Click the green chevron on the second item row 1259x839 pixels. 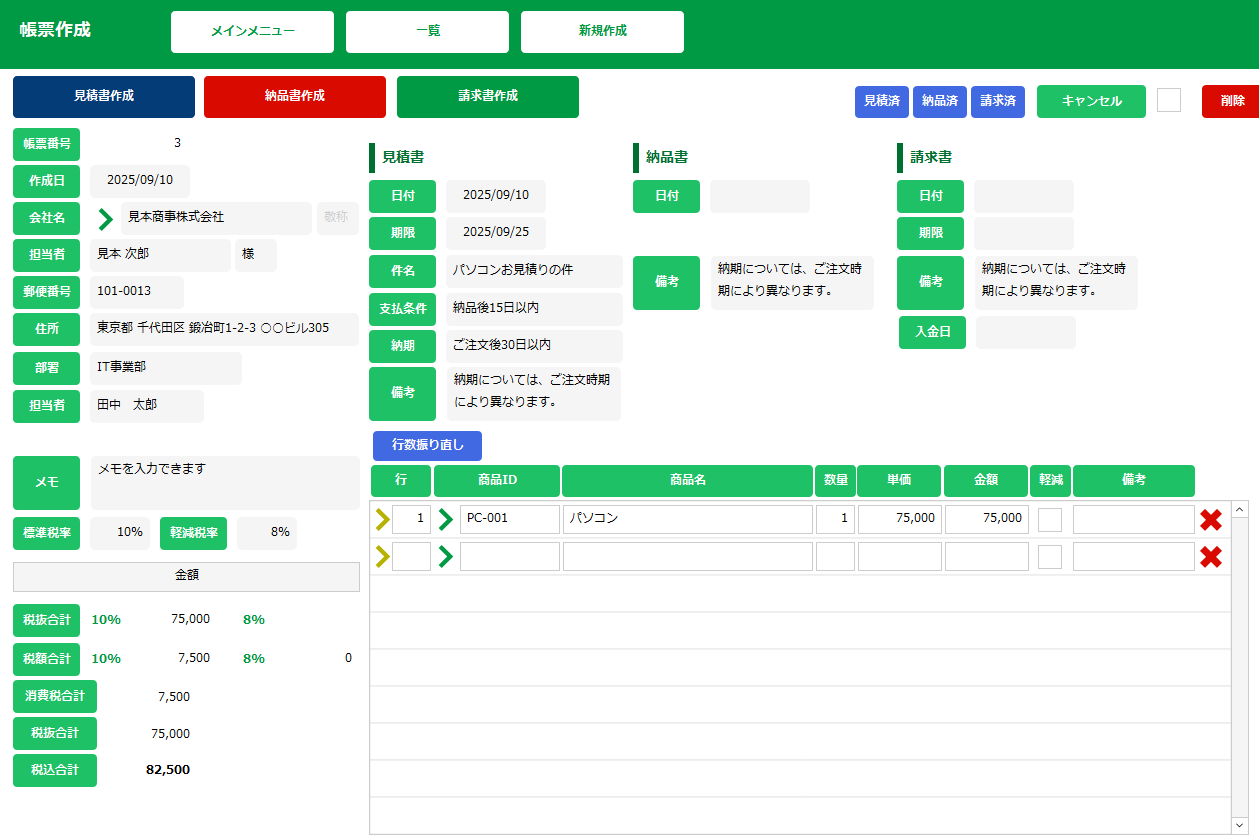click(446, 556)
